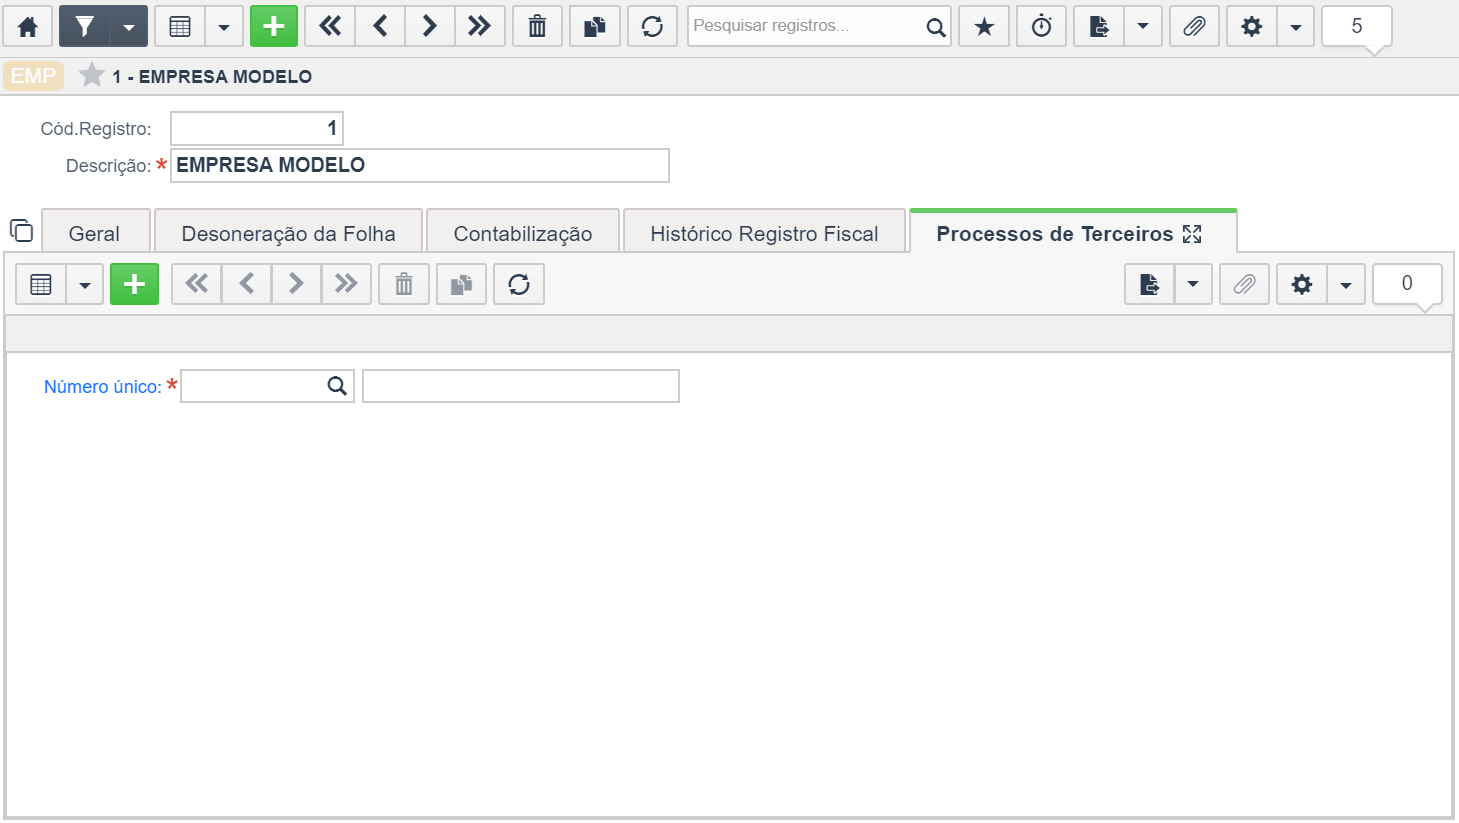Open Desoneração da Folha tab
The height and width of the screenshot is (823, 1459).
coord(288,233)
